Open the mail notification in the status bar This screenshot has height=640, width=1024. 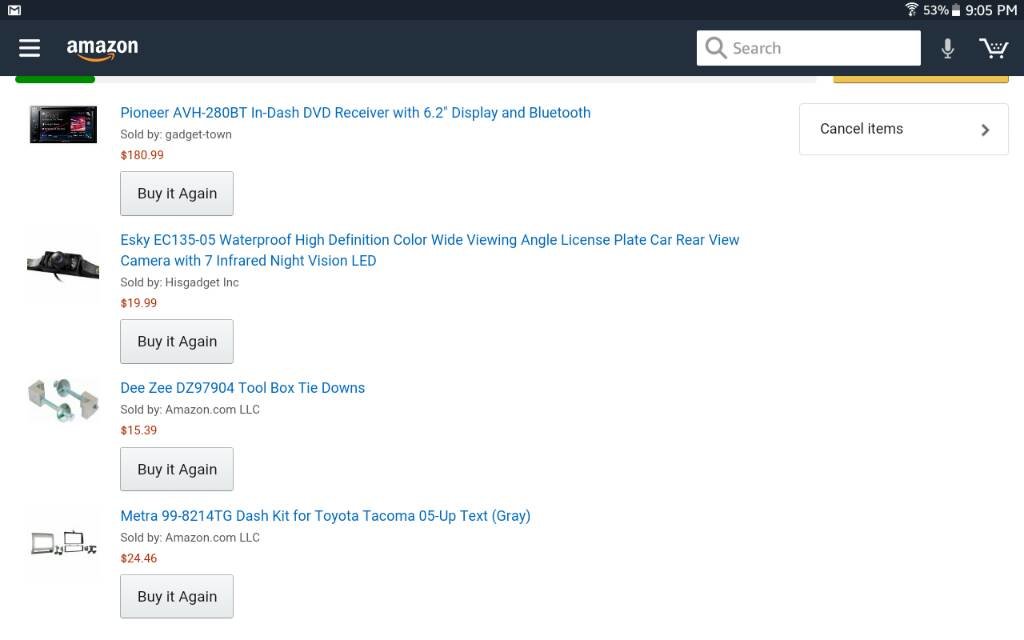click(14, 10)
